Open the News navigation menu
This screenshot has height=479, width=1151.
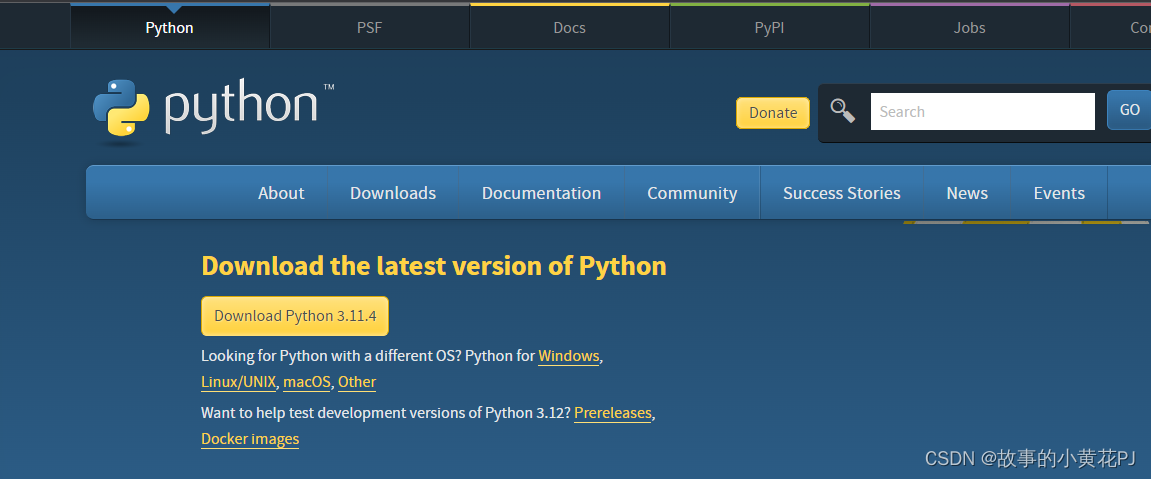[x=967, y=193]
